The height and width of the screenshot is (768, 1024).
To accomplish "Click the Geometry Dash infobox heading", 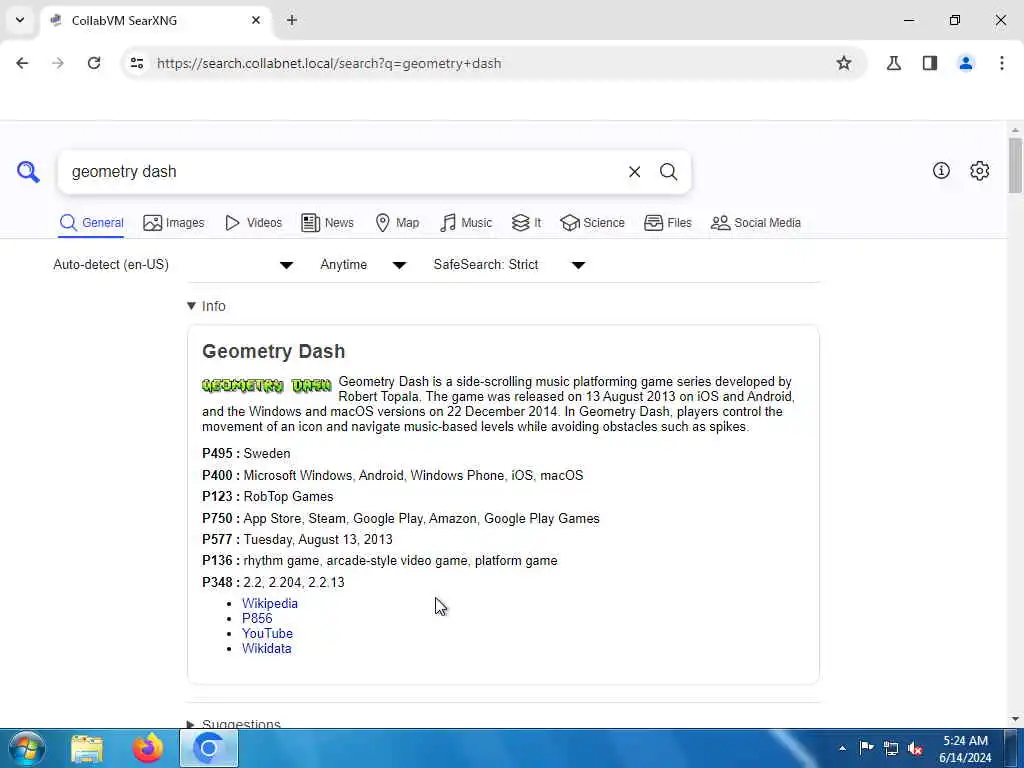I will pyautogui.click(x=274, y=351).
